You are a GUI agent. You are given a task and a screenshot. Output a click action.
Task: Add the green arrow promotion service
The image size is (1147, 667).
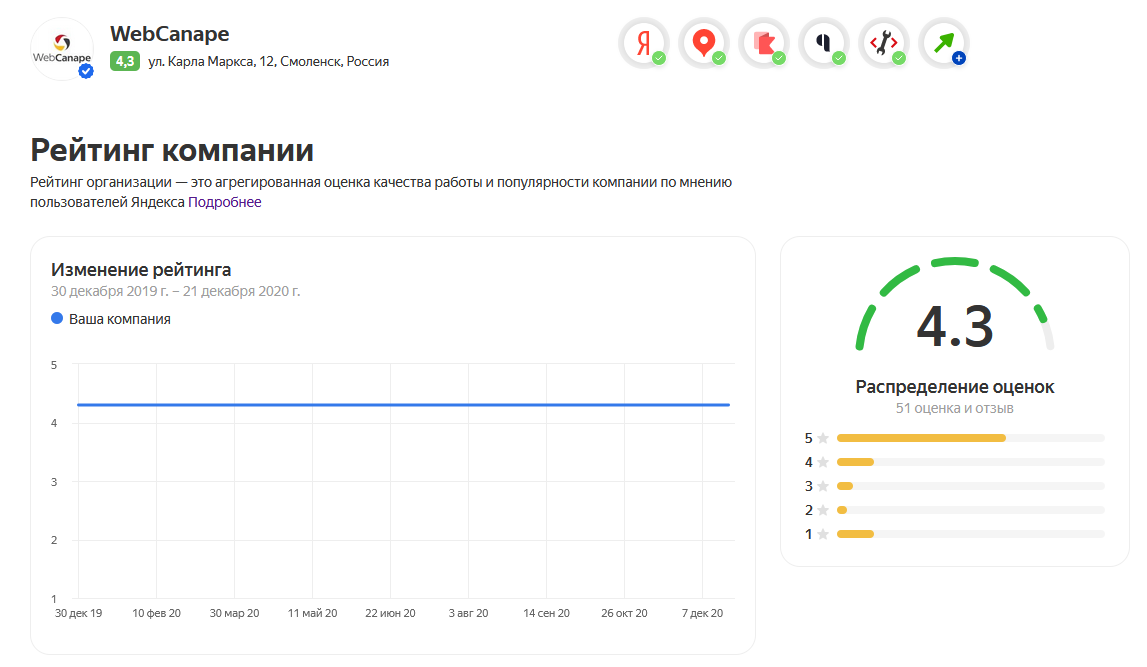(x=944, y=43)
